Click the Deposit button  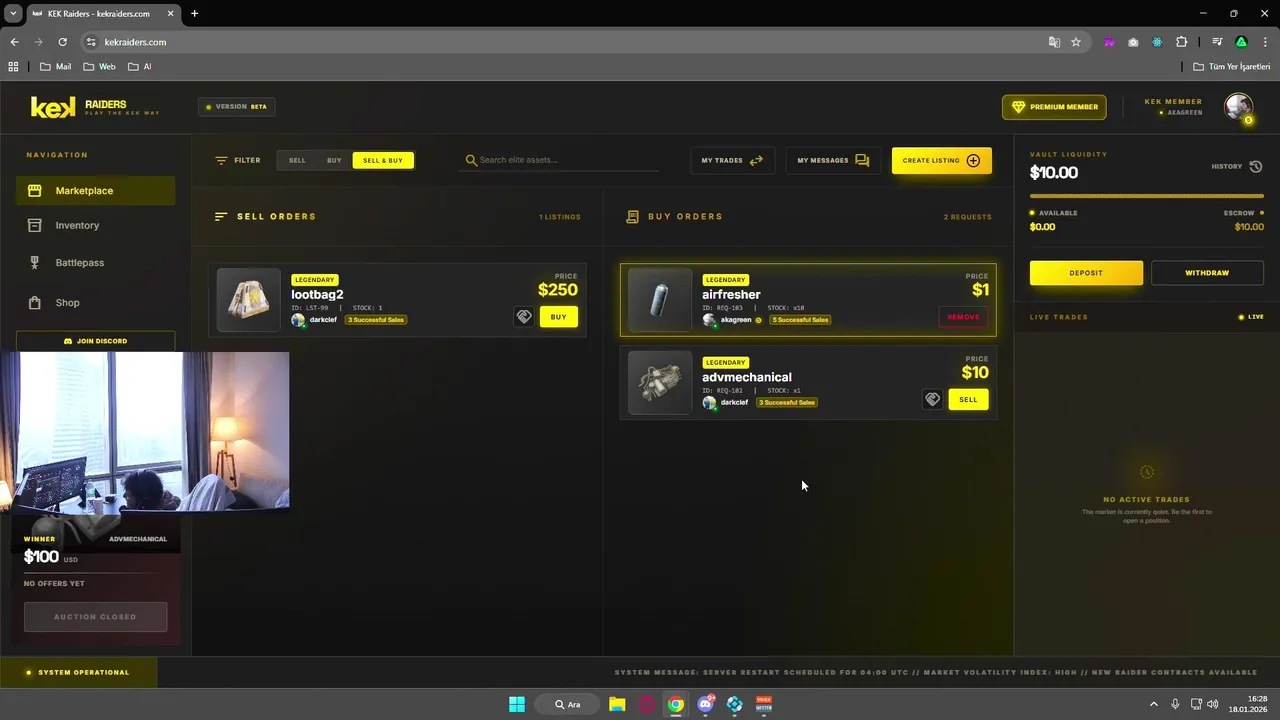pyautogui.click(x=1086, y=273)
